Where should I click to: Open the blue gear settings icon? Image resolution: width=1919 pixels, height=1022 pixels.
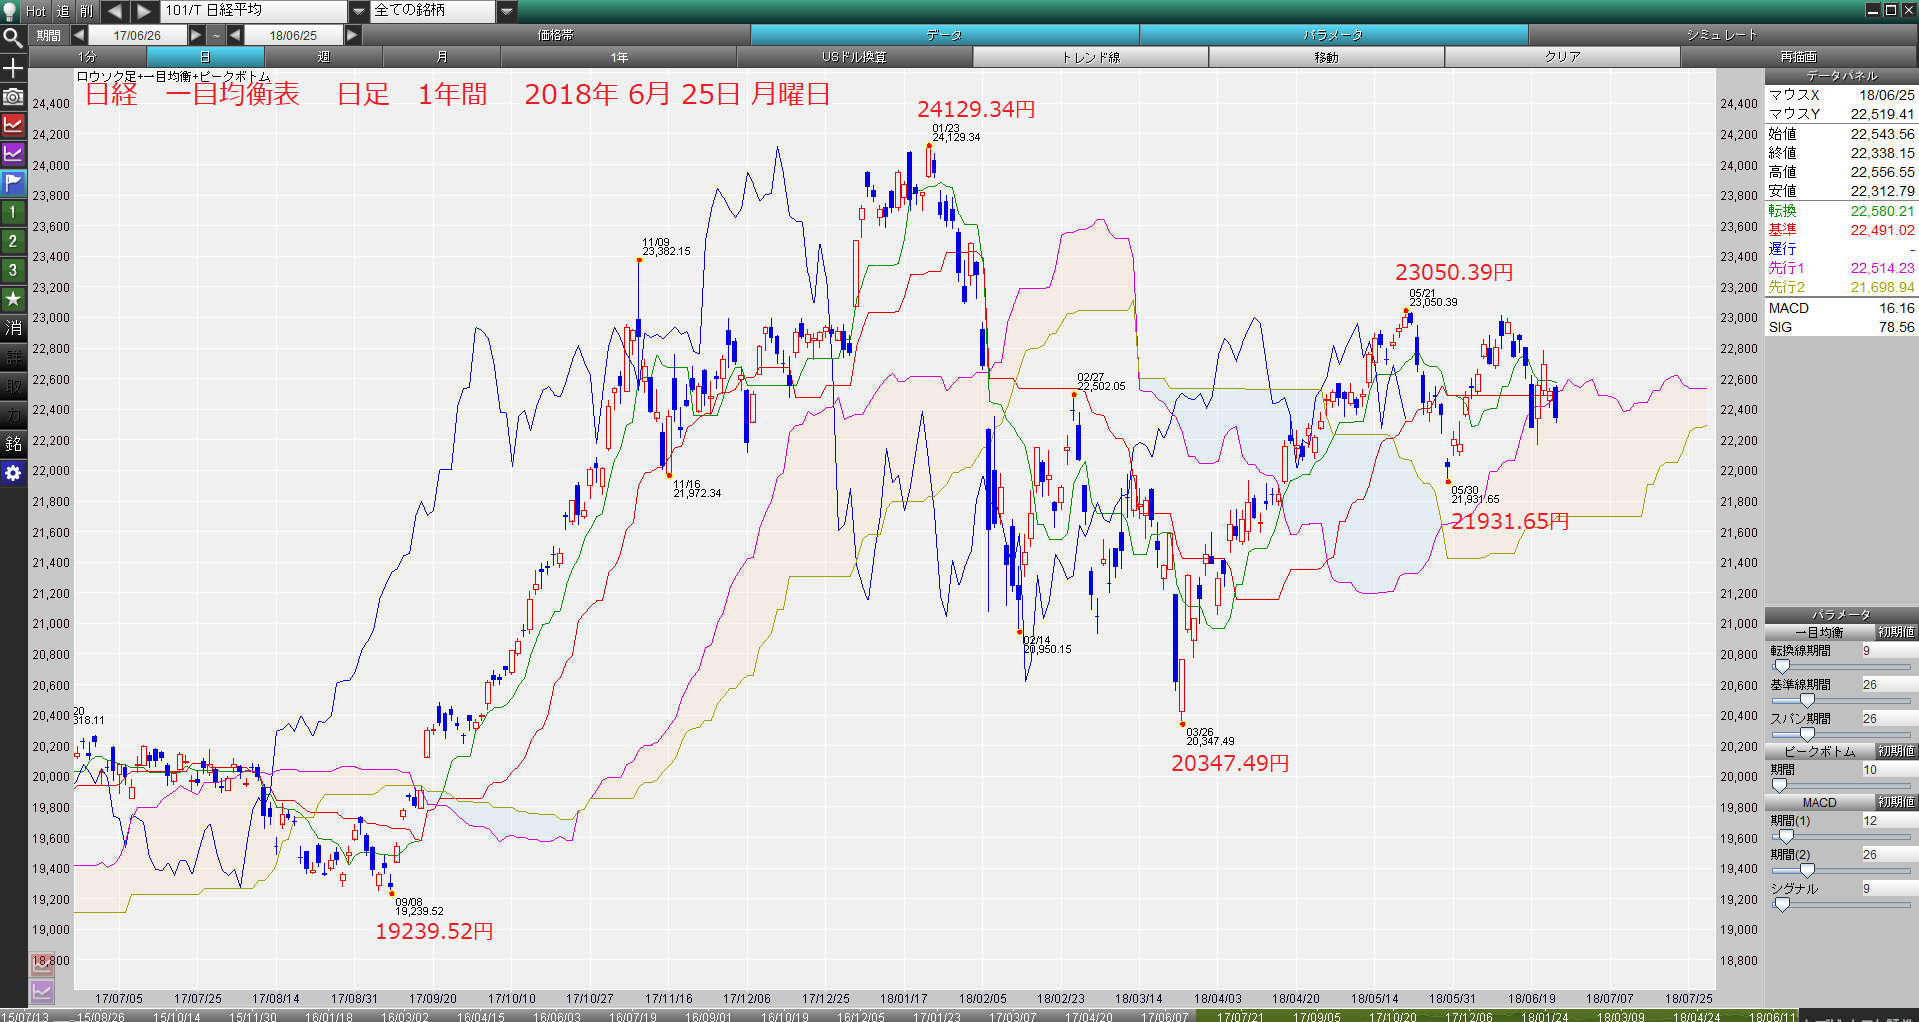pyautogui.click(x=13, y=473)
